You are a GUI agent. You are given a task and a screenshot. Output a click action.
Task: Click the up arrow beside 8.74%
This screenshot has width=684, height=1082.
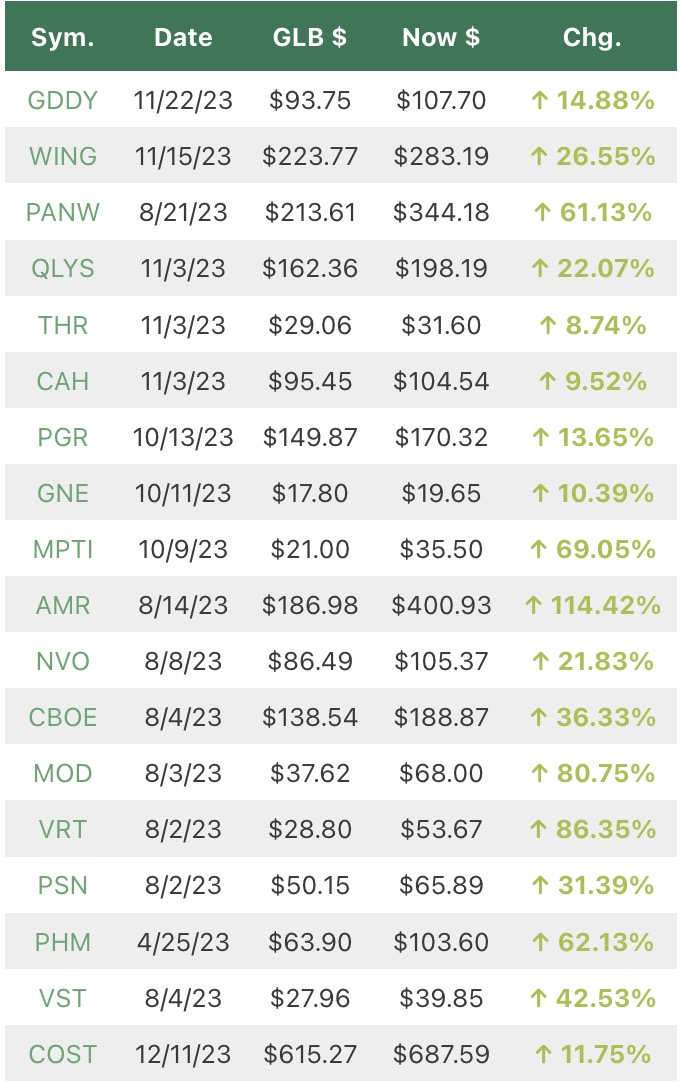(548, 326)
